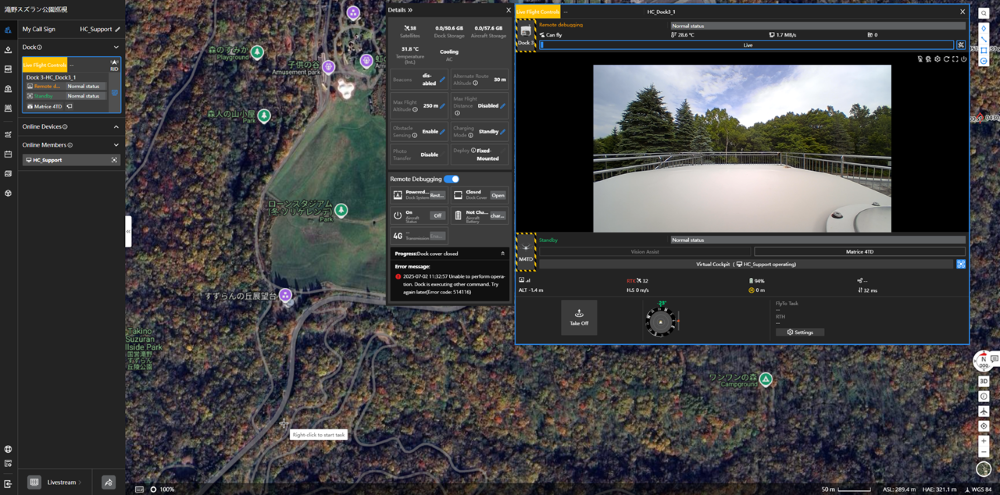The image size is (1000, 495).
Task: Collapse the Dock section chevron
Action: [116, 47]
